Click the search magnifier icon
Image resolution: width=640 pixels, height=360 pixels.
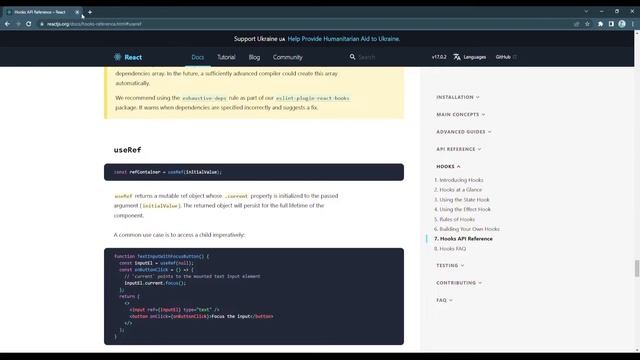(352, 57)
